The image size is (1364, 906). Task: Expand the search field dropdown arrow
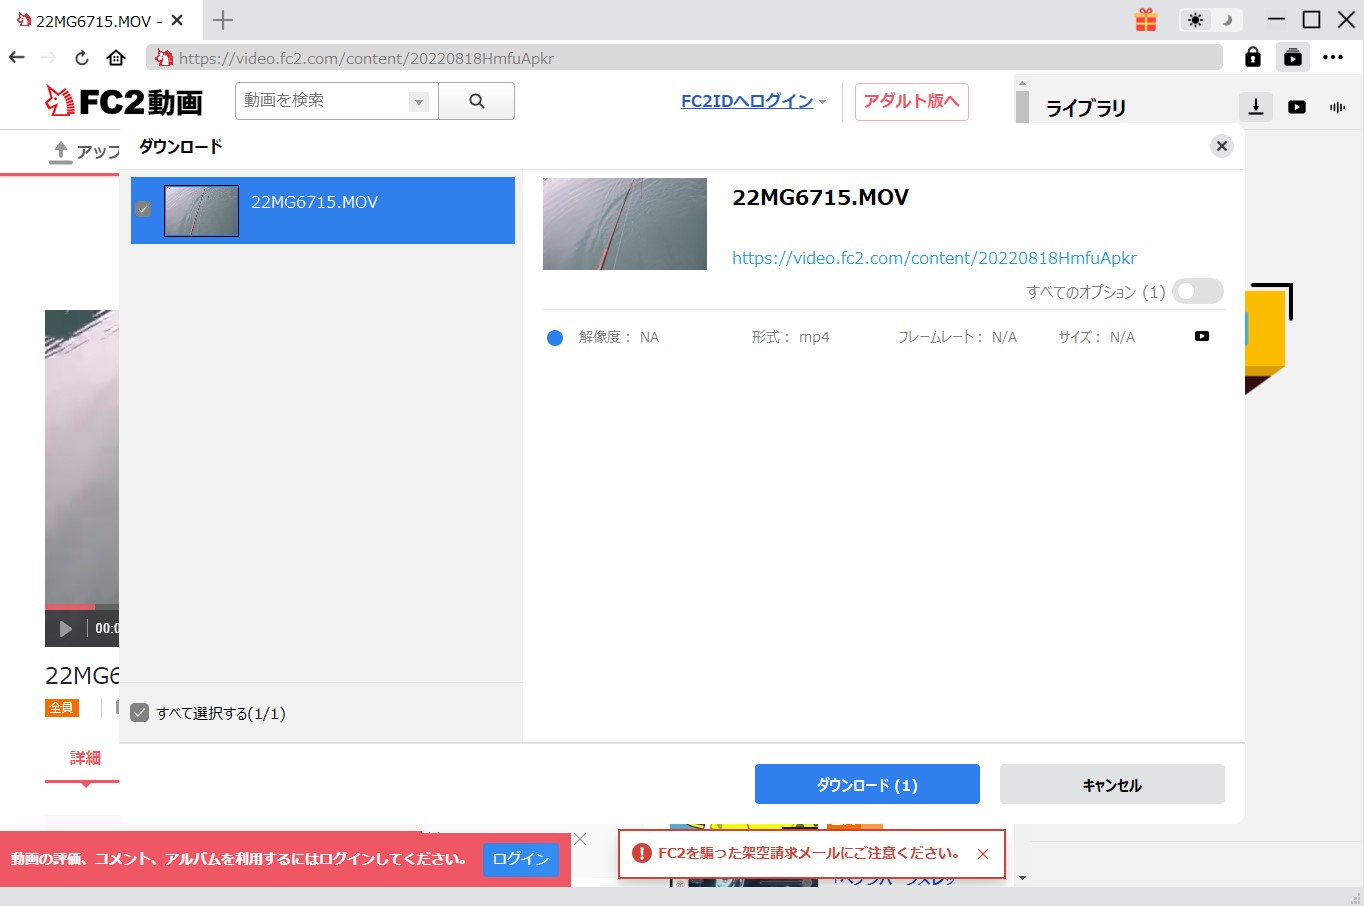coord(419,102)
